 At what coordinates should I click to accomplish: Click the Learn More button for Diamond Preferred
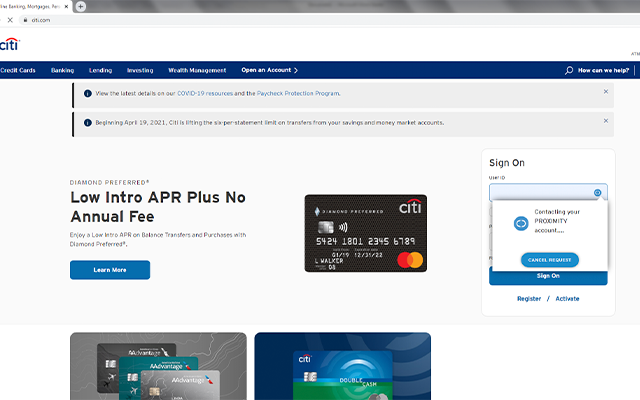pos(110,270)
